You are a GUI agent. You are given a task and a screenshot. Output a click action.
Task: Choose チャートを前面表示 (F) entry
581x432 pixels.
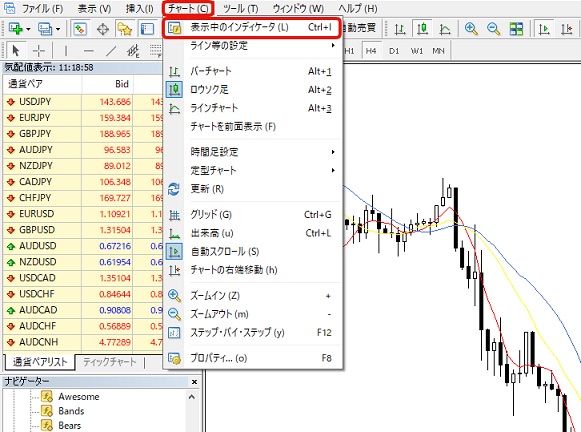(x=252, y=127)
